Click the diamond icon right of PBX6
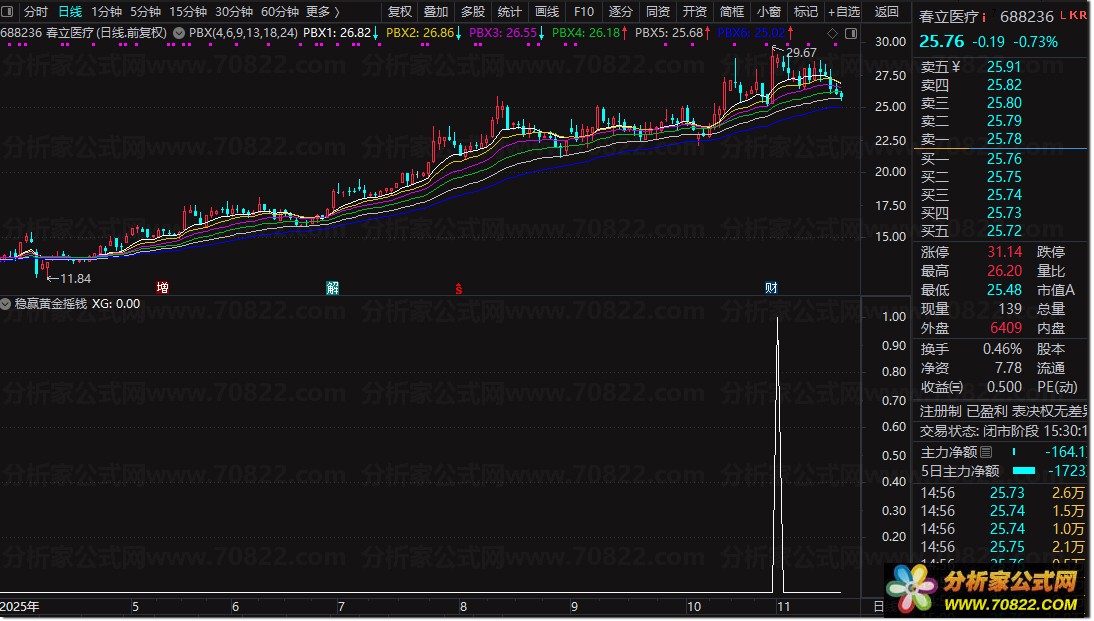The width and height of the screenshot is (1094, 621). coord(833,33)
